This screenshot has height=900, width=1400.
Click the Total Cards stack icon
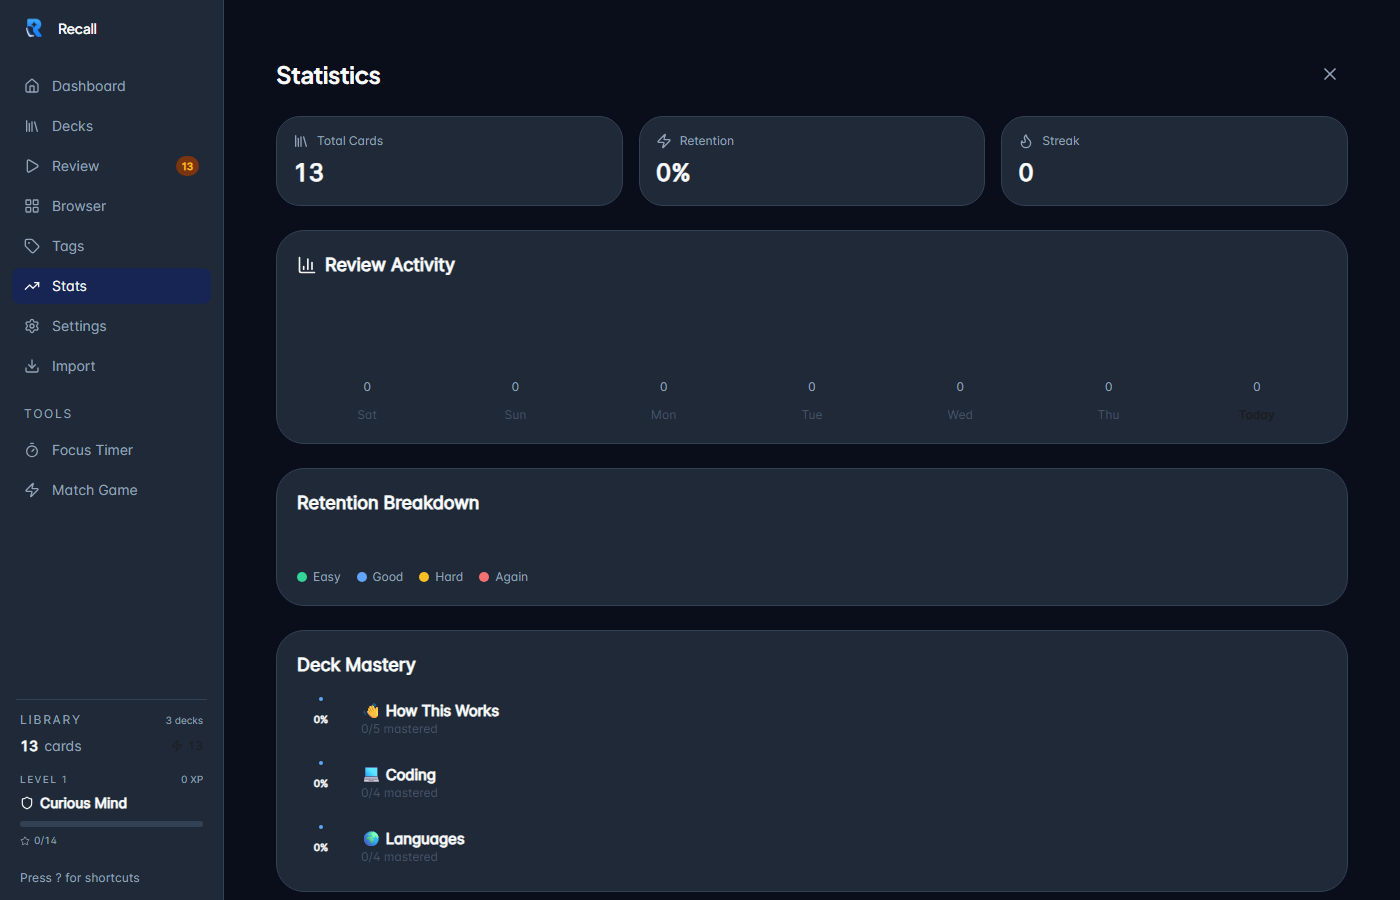click(x=301, y=141)
